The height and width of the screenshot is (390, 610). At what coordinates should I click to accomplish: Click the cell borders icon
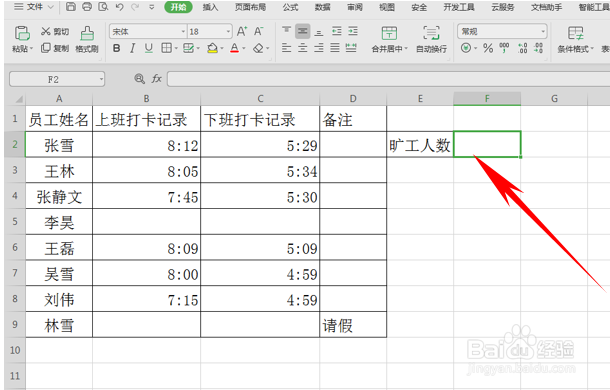pyautogui.click(x=166, y=48)
